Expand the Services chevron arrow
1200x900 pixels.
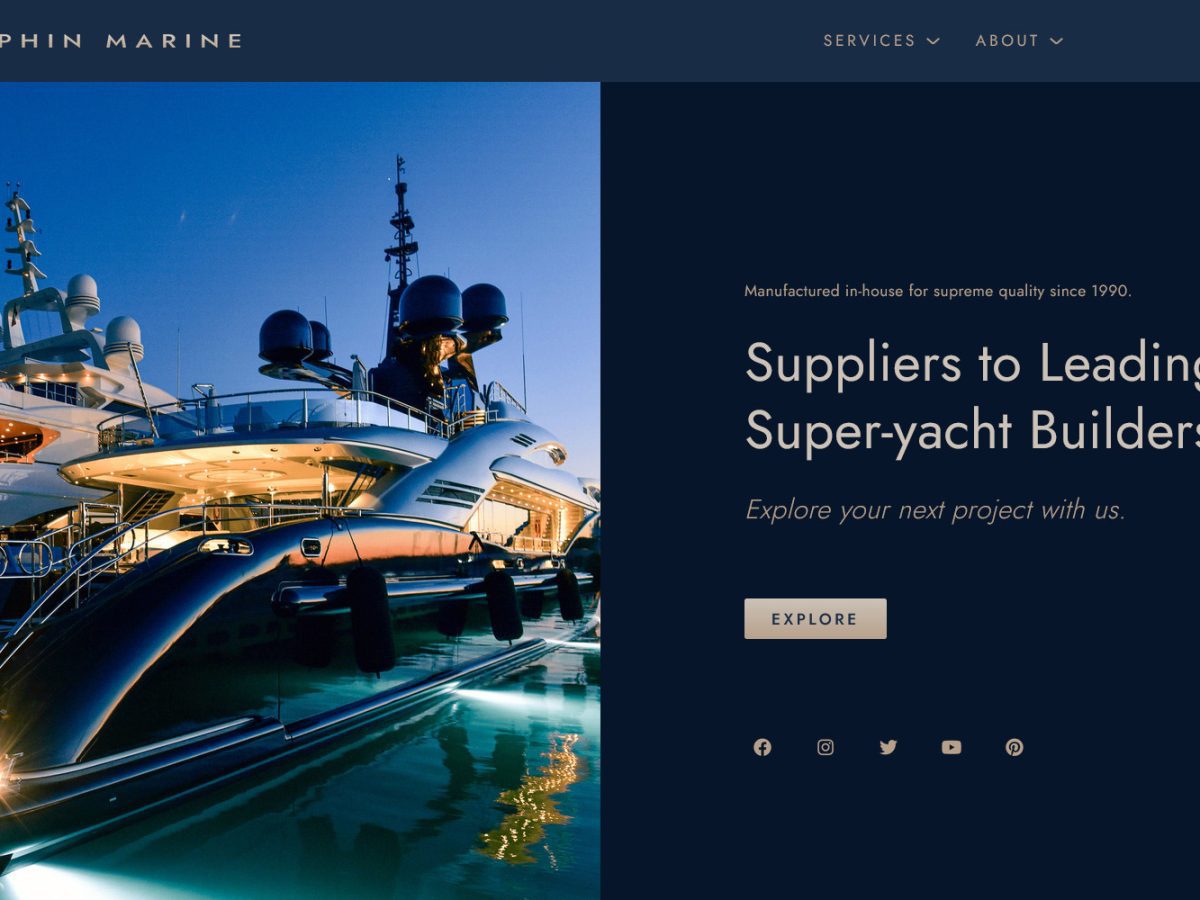pos(933,41)
